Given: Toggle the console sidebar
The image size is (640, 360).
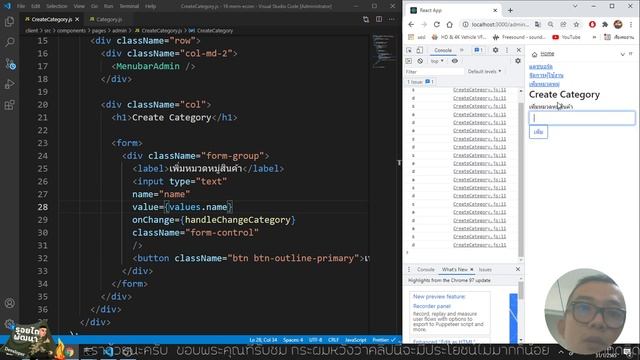Looking at the screenshot, I should click(409, 61).
